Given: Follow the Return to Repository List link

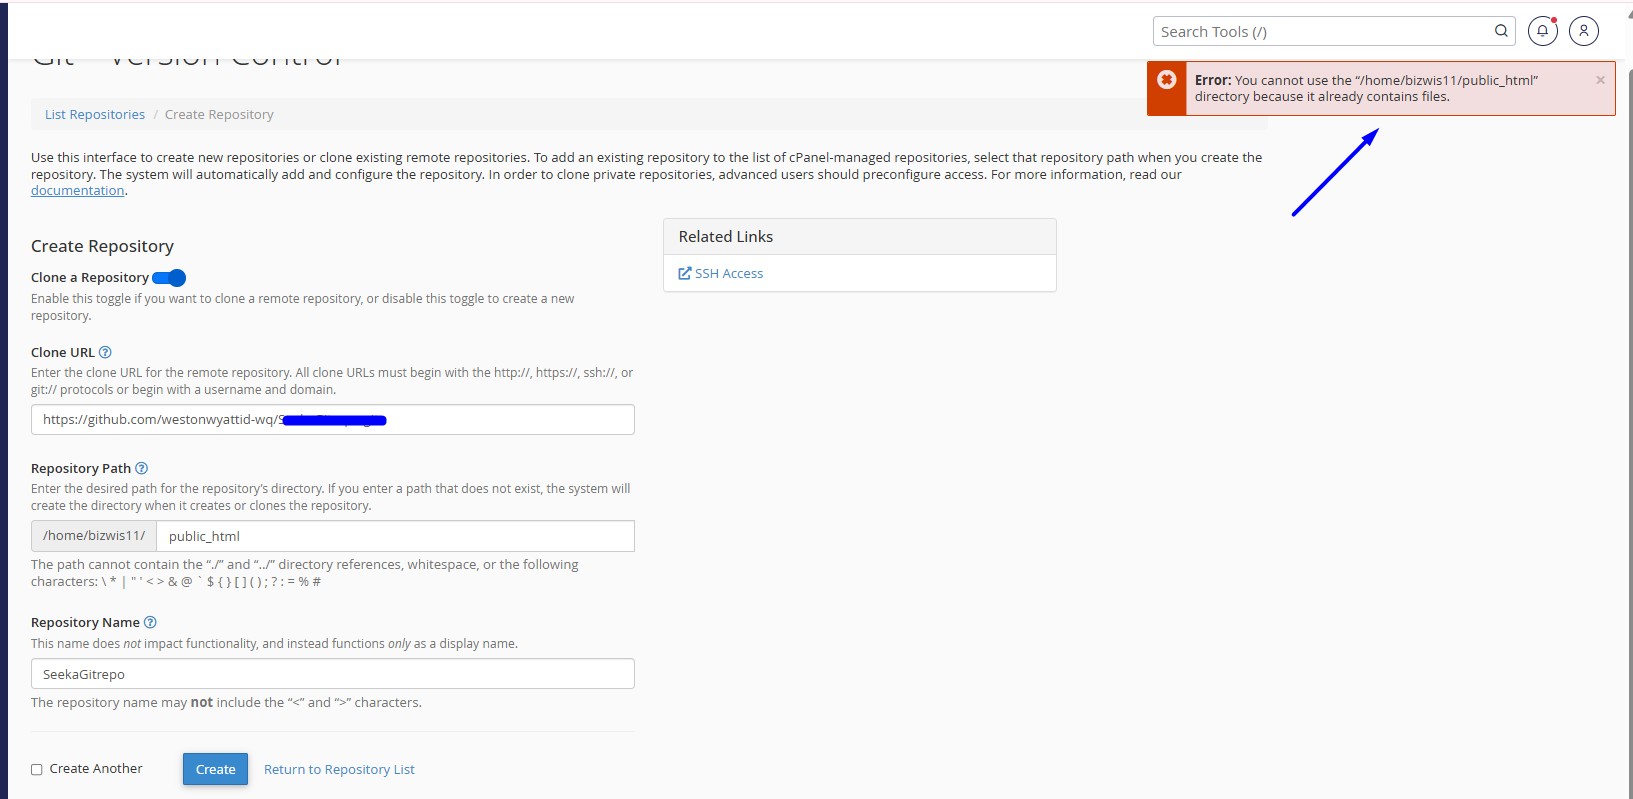Looking at the screenshot, I should (339, 769).
